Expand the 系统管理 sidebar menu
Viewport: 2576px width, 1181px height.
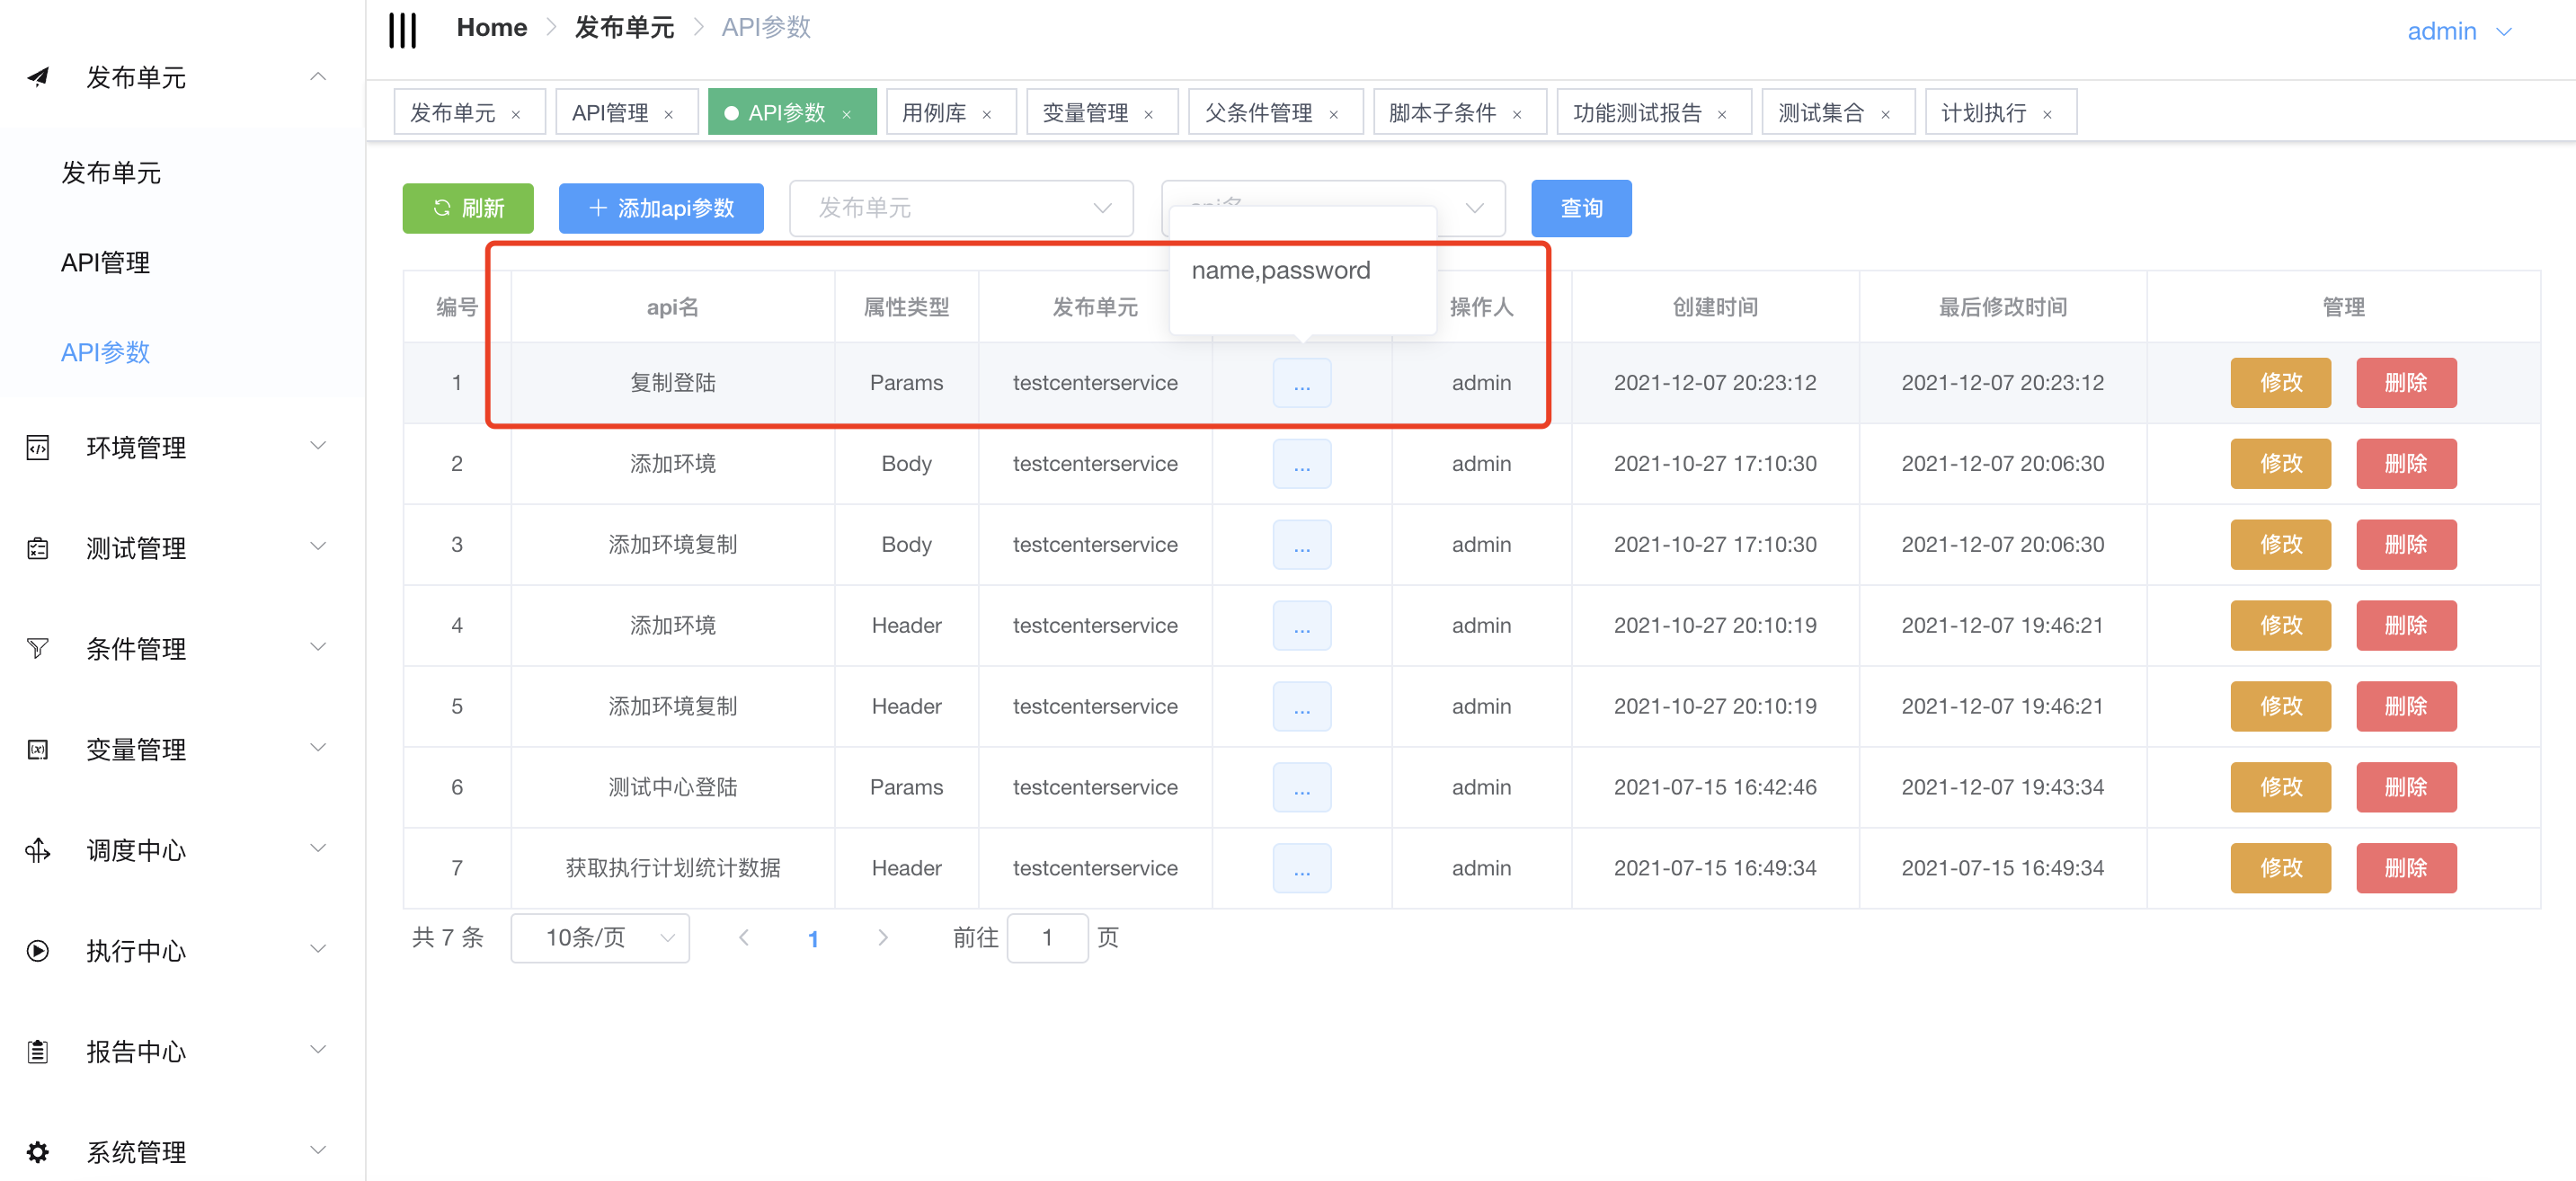click(318, 1150)
